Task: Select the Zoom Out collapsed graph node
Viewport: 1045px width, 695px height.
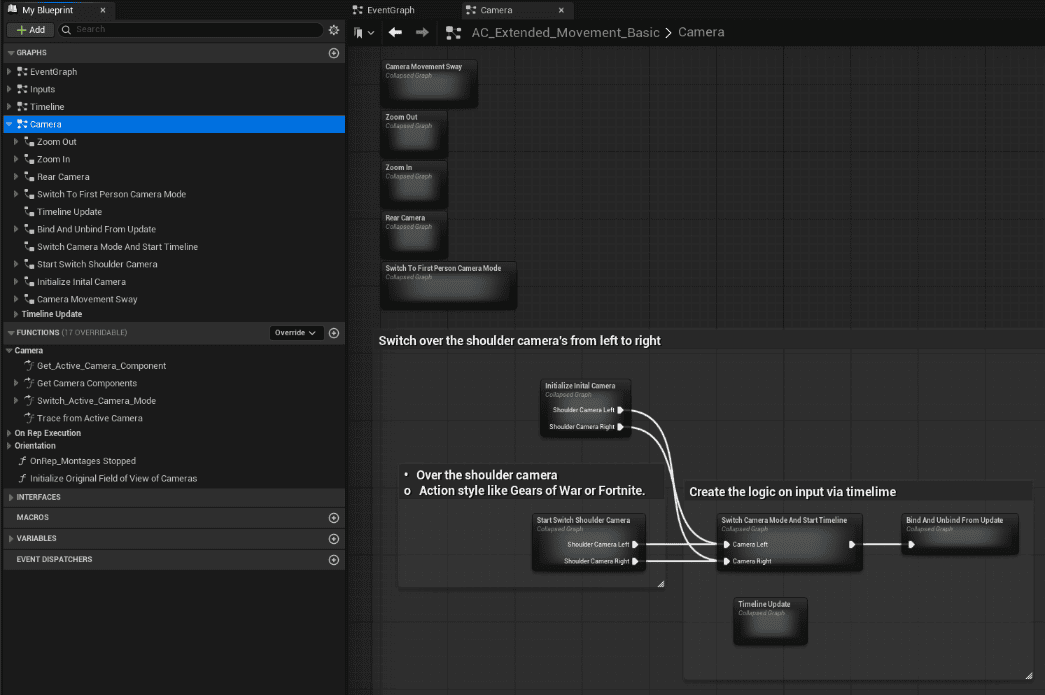Action: click(x=414, y=134)
